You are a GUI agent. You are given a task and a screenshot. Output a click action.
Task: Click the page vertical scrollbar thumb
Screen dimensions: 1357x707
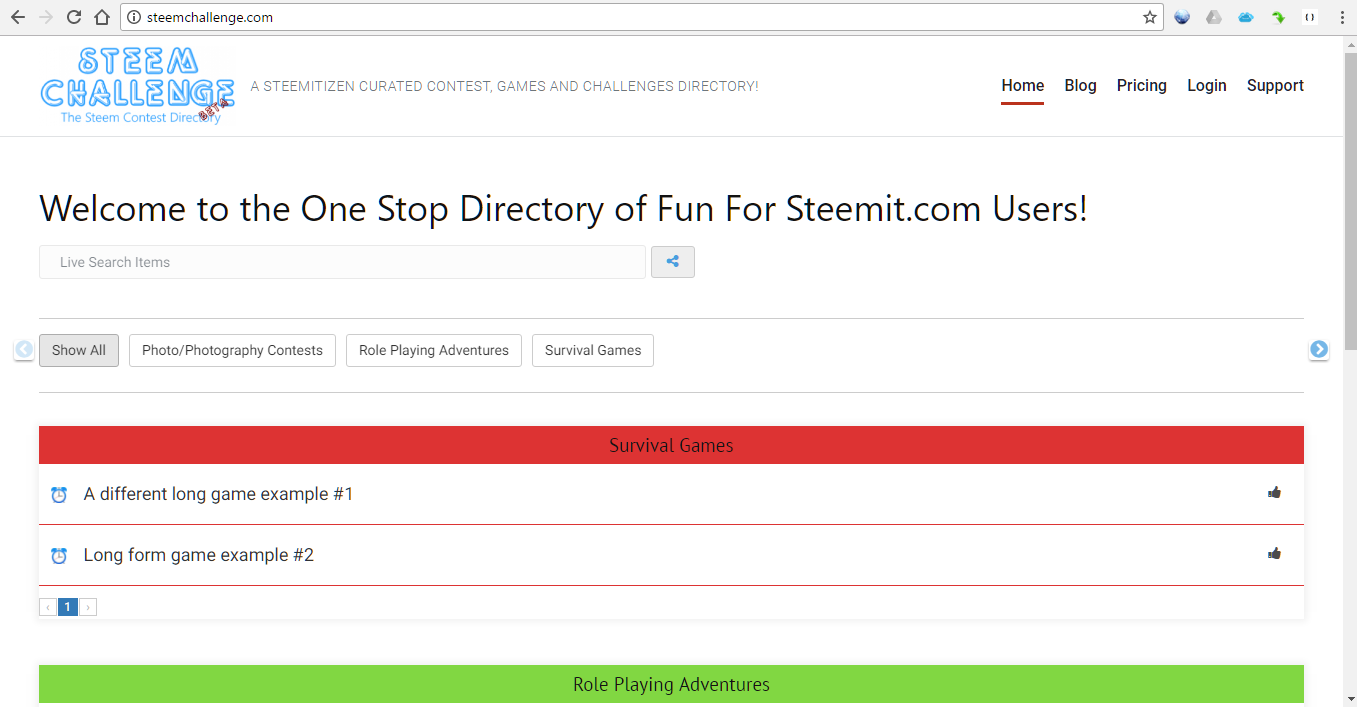[1350, 200]
